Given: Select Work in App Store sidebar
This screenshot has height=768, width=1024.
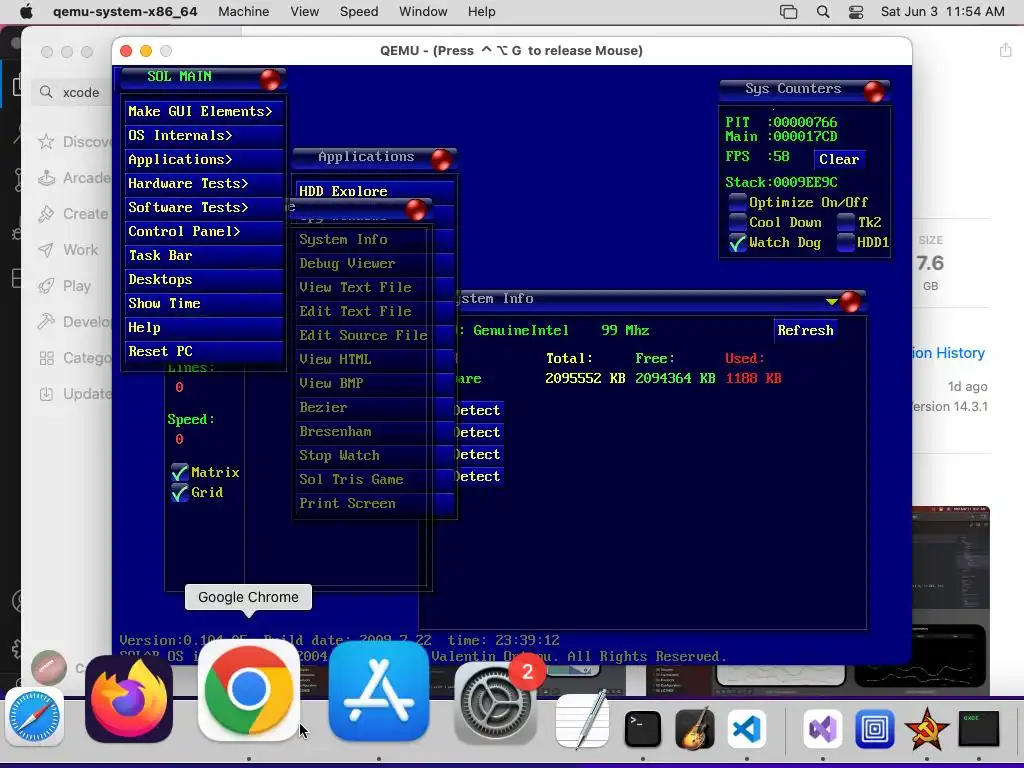Looking at the screenshot, I should click(68, 249).
